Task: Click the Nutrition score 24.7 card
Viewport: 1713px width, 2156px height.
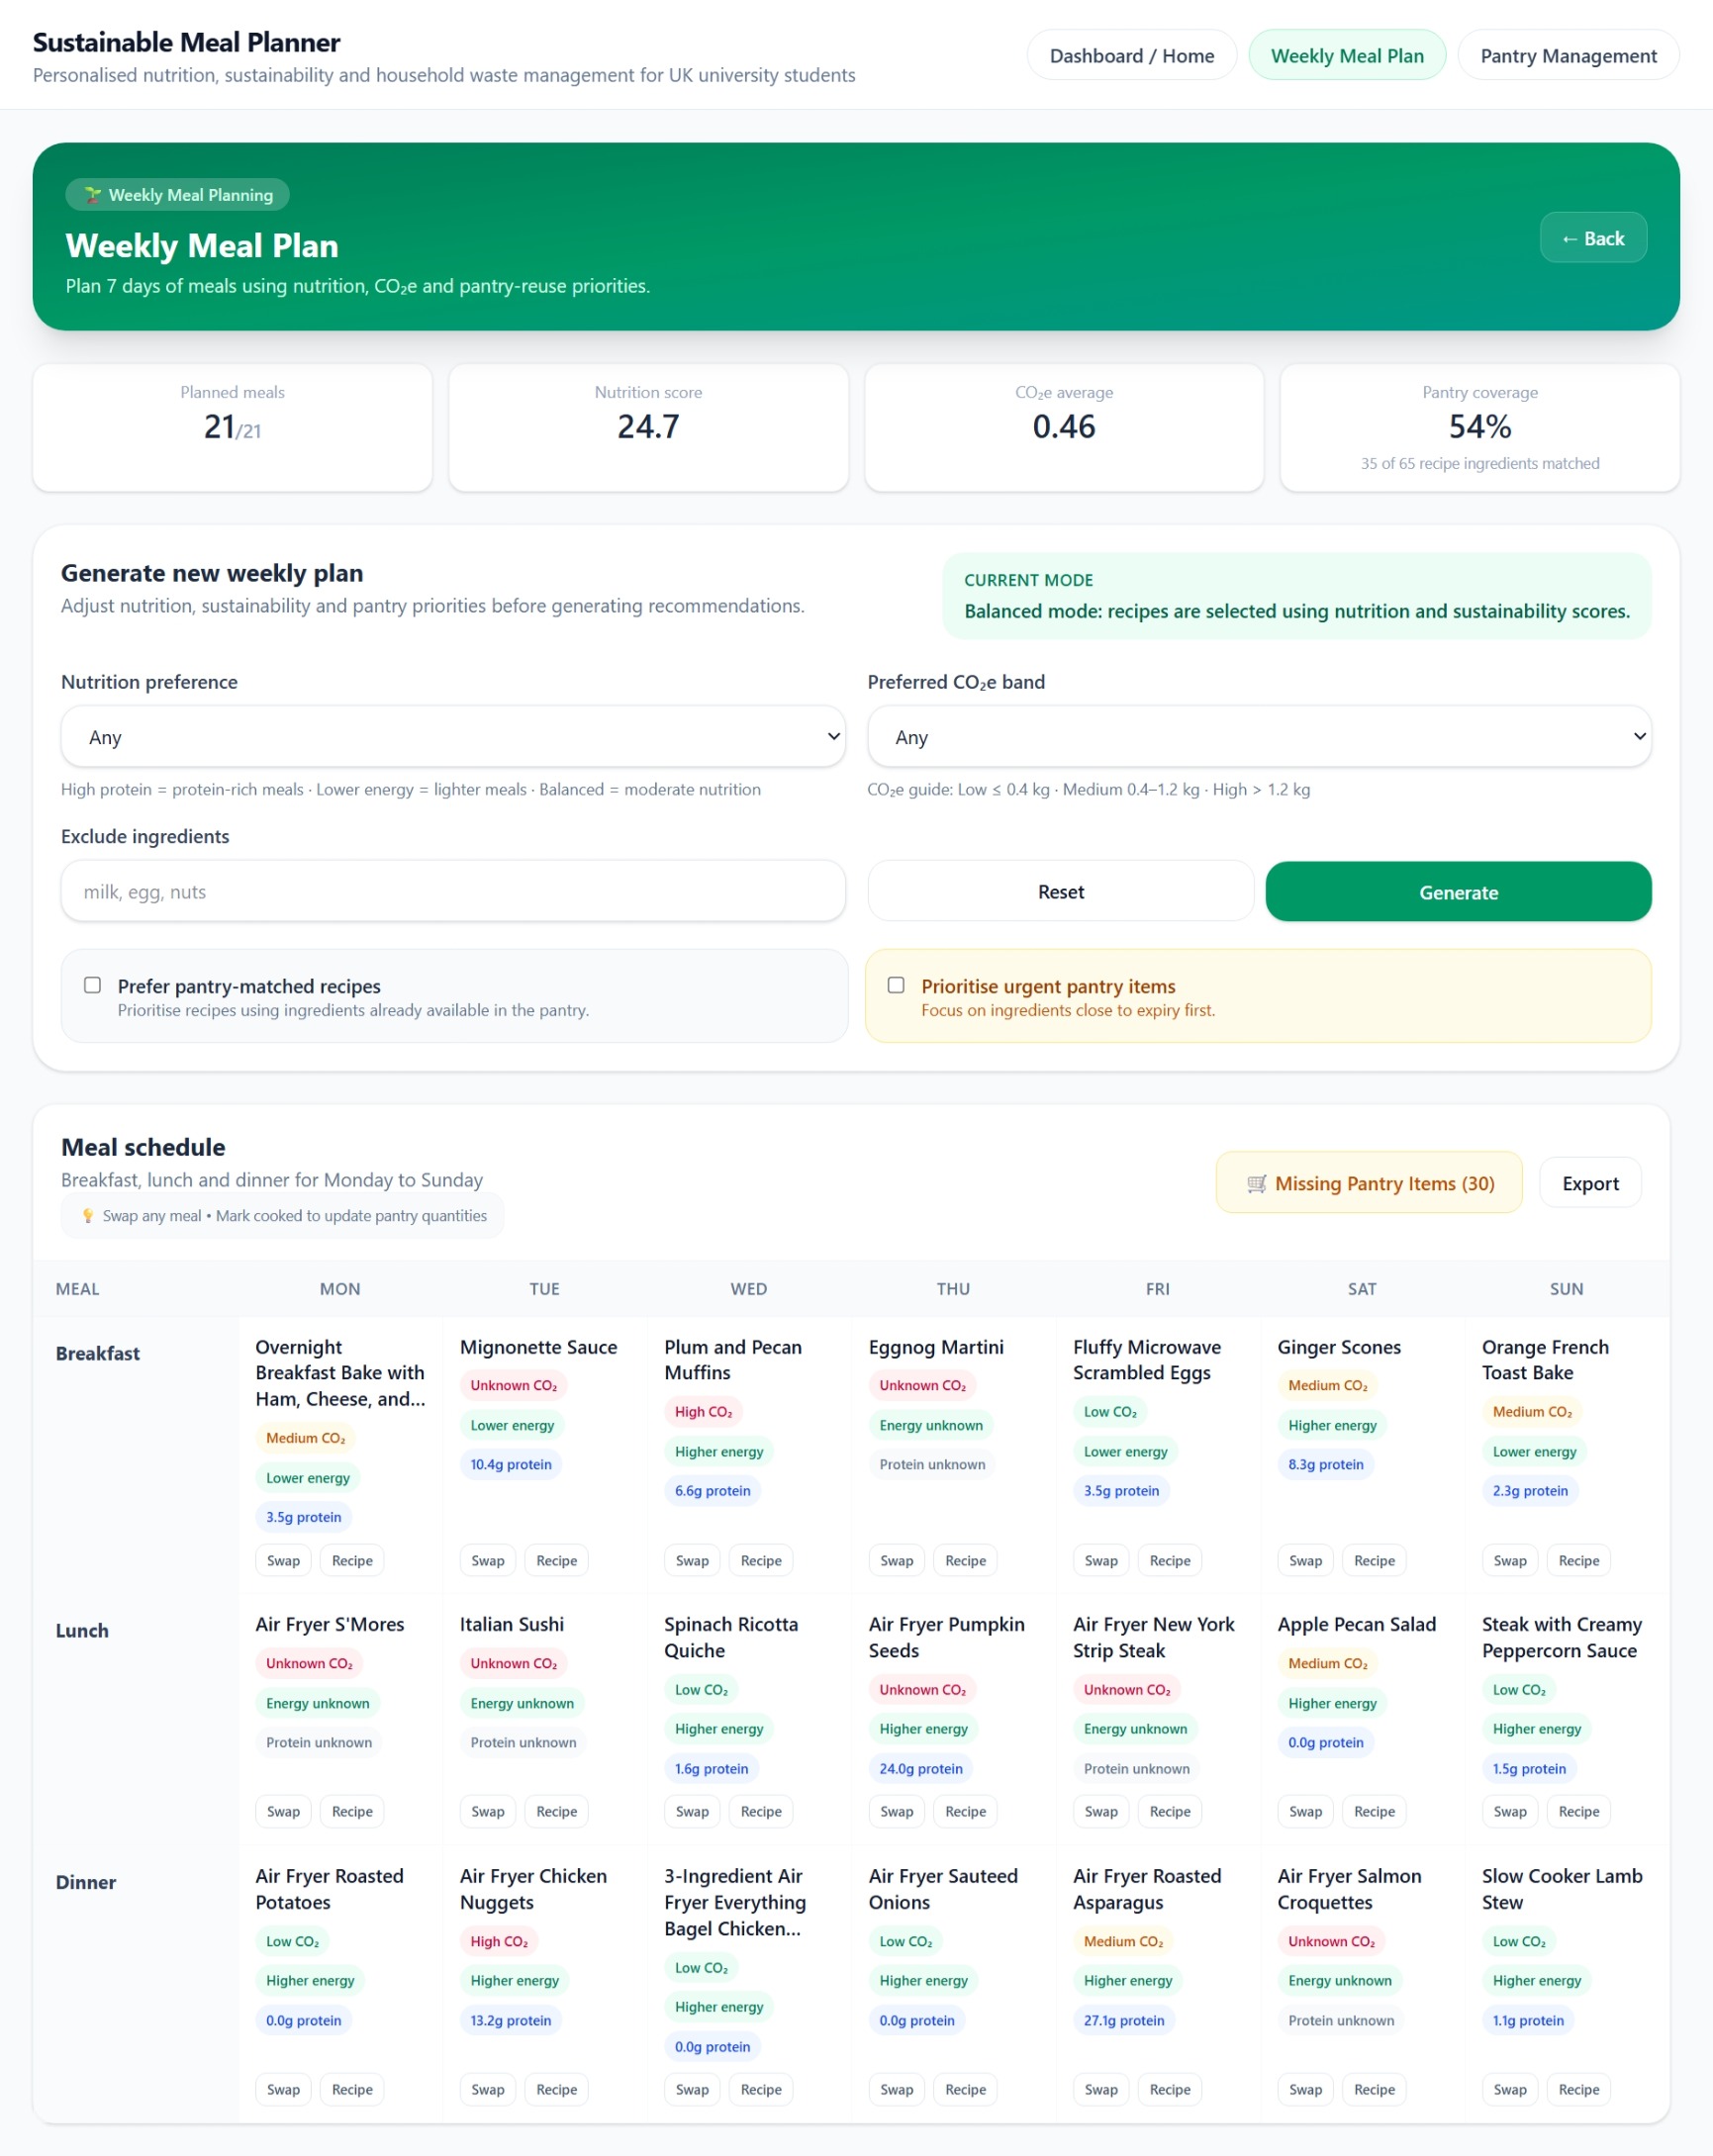Action: coord(648,427)
